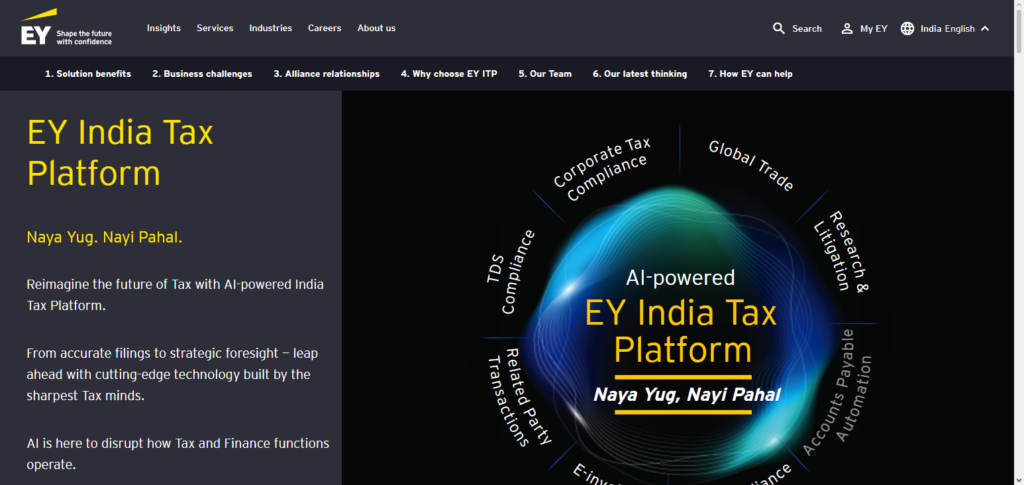Select the India English language label

click(x=948, y=29)
